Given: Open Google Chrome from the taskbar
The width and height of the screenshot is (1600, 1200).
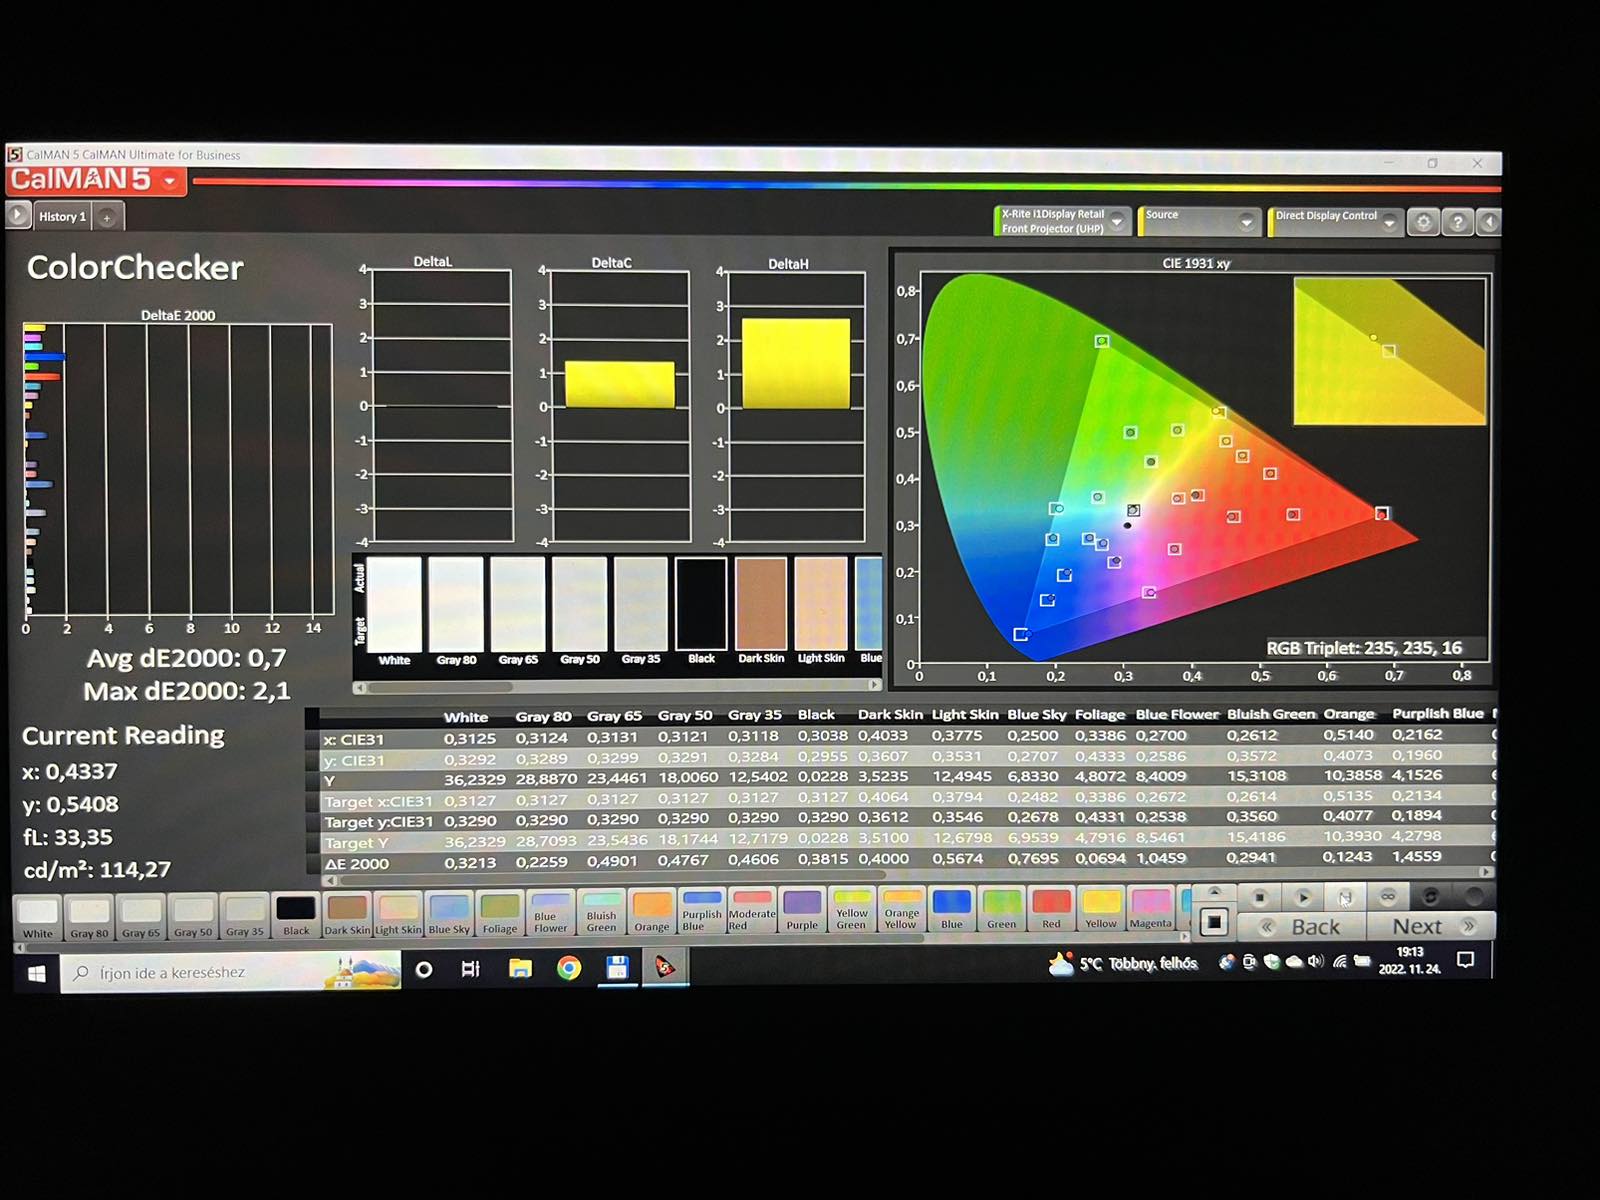Looking at the screenshot, I should pyautogui.click(x=569, y=968).
